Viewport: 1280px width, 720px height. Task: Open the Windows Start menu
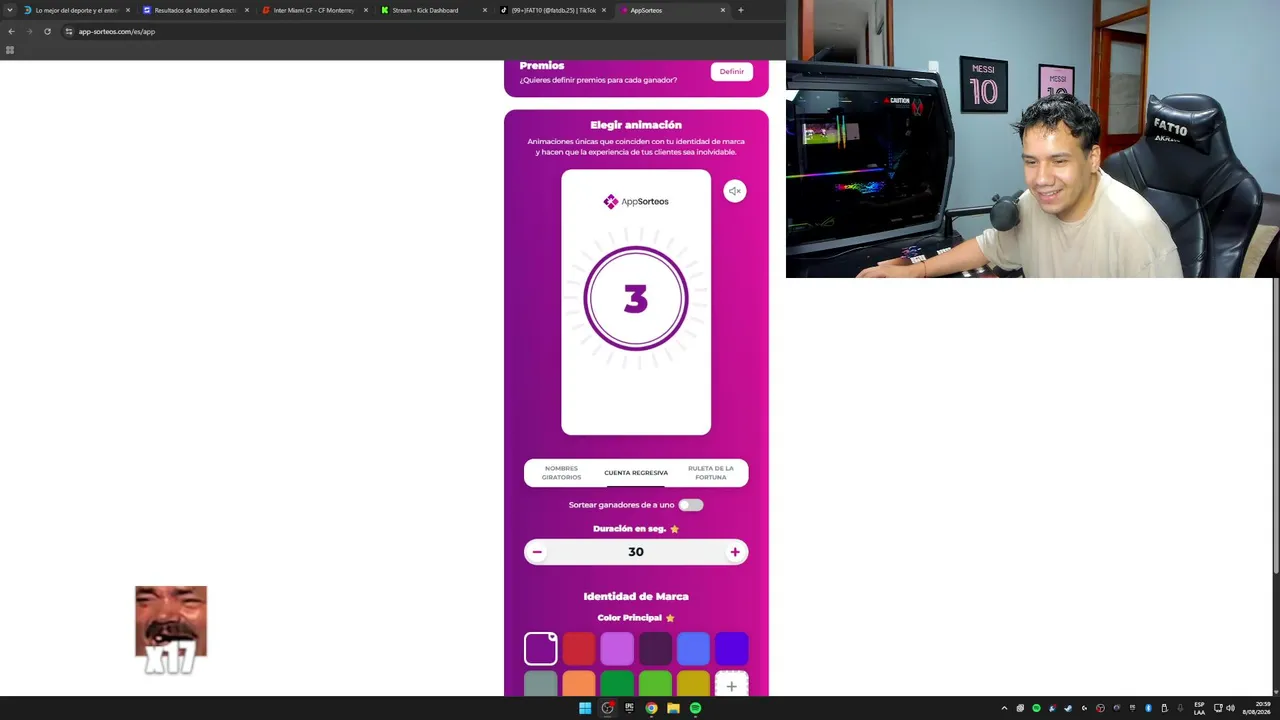(585, 708)
